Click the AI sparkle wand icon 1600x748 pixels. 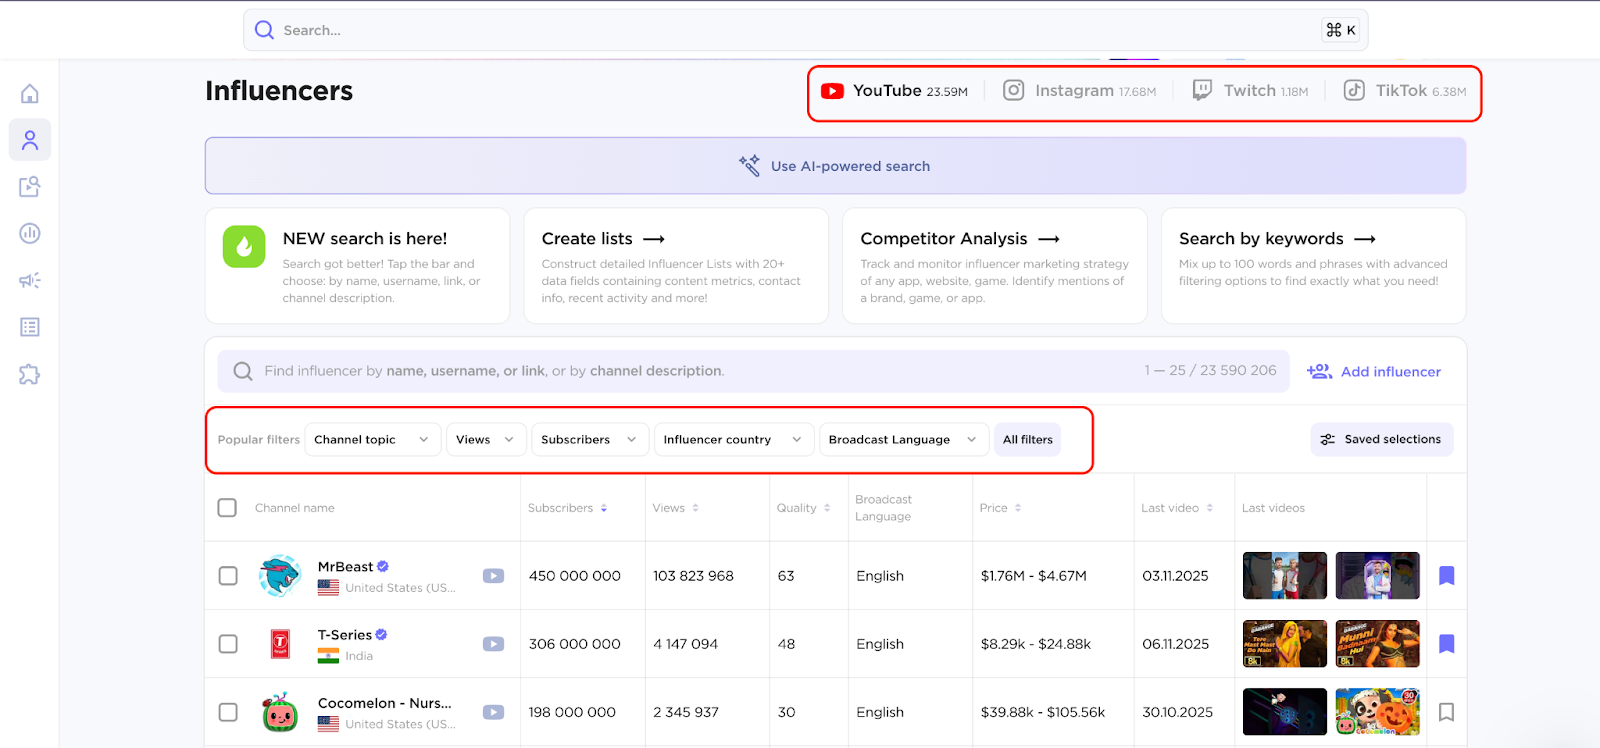click(x=750, y=165)
